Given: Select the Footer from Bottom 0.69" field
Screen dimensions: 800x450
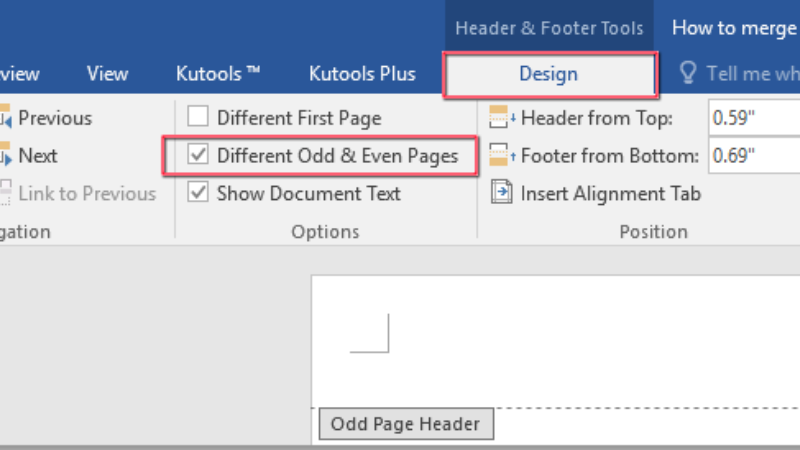Looking at the screenshot, I should coord(752,156).
